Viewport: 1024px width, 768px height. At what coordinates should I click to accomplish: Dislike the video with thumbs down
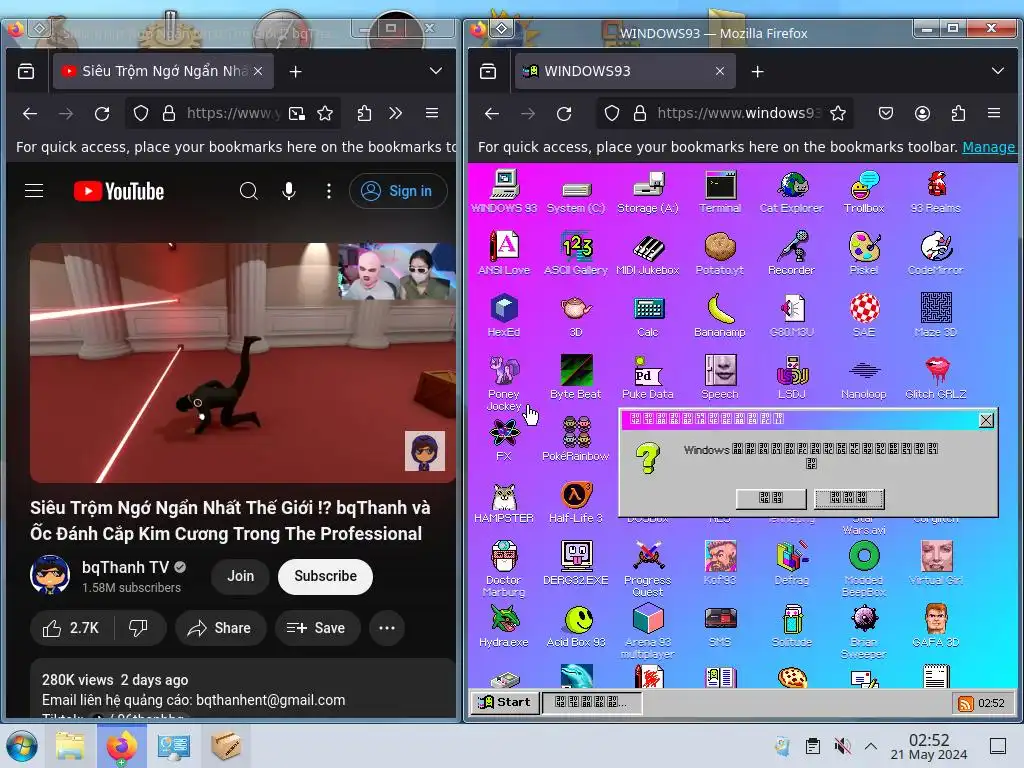(138, 628)
